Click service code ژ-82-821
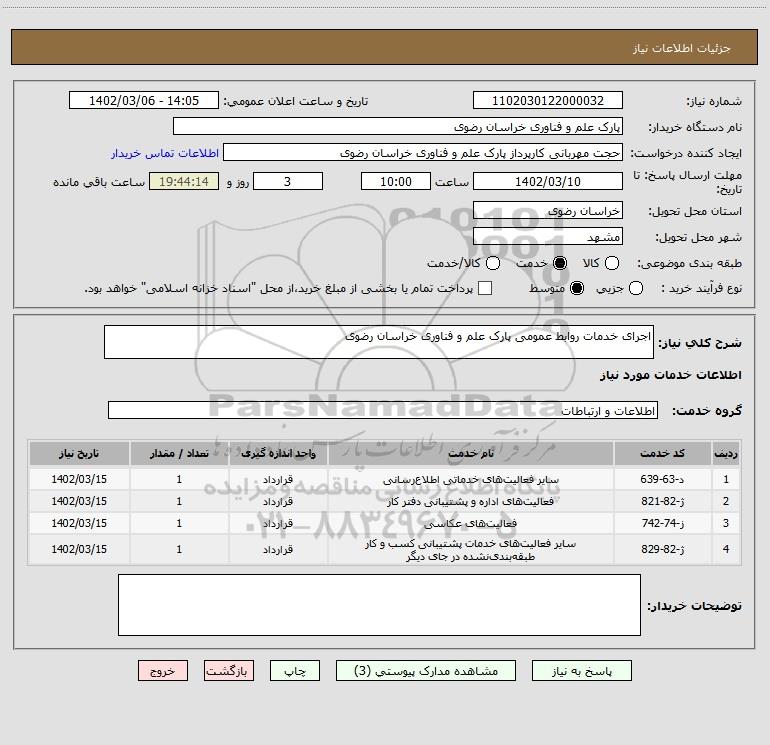The height and width of the screenshot is (745, 770). [662, 501]
